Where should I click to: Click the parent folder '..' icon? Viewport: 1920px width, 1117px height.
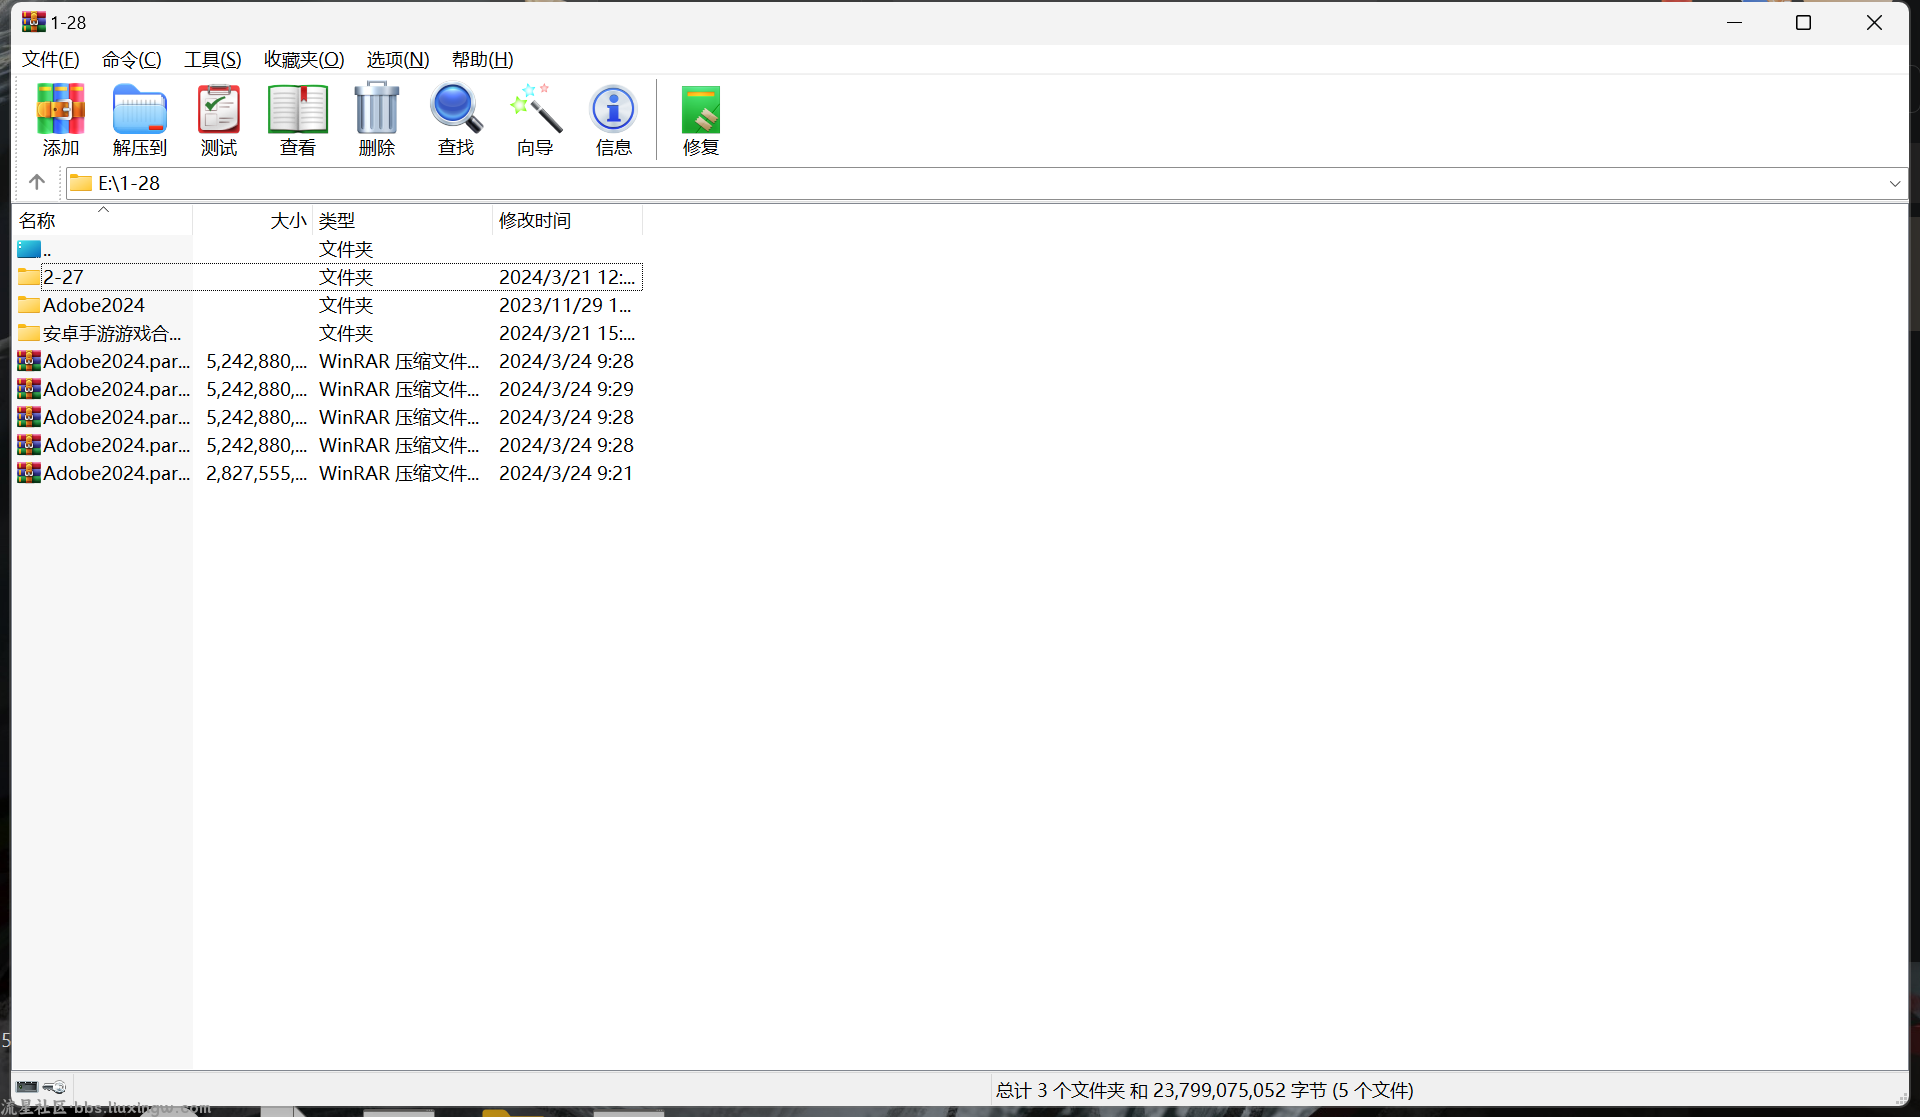pos(29,249)
